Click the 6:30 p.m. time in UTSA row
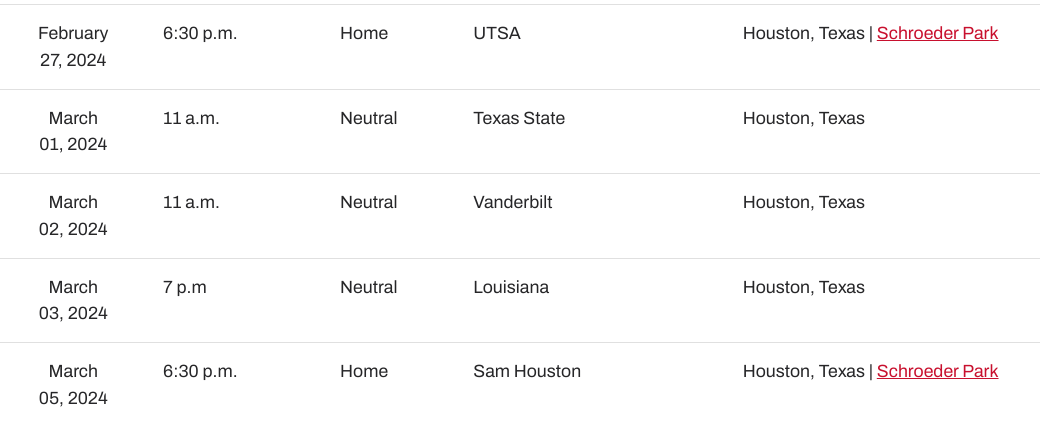This screenshot has height=423, width=1040. tap(200, 33)
